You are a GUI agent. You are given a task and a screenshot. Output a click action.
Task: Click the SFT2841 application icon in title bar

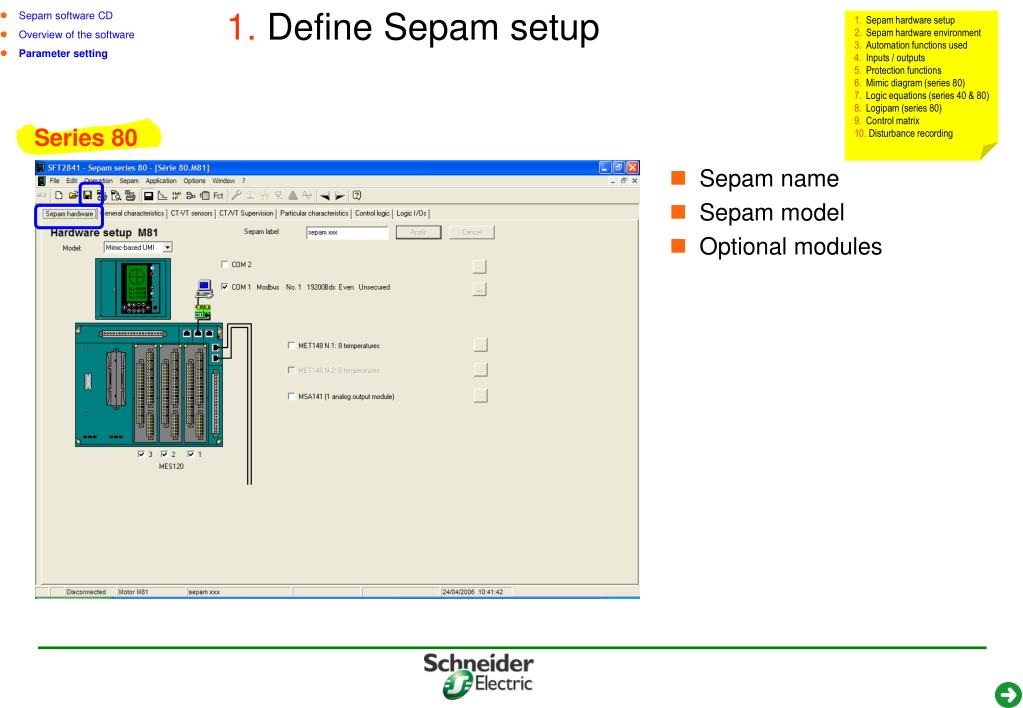[x=40, y=168]
